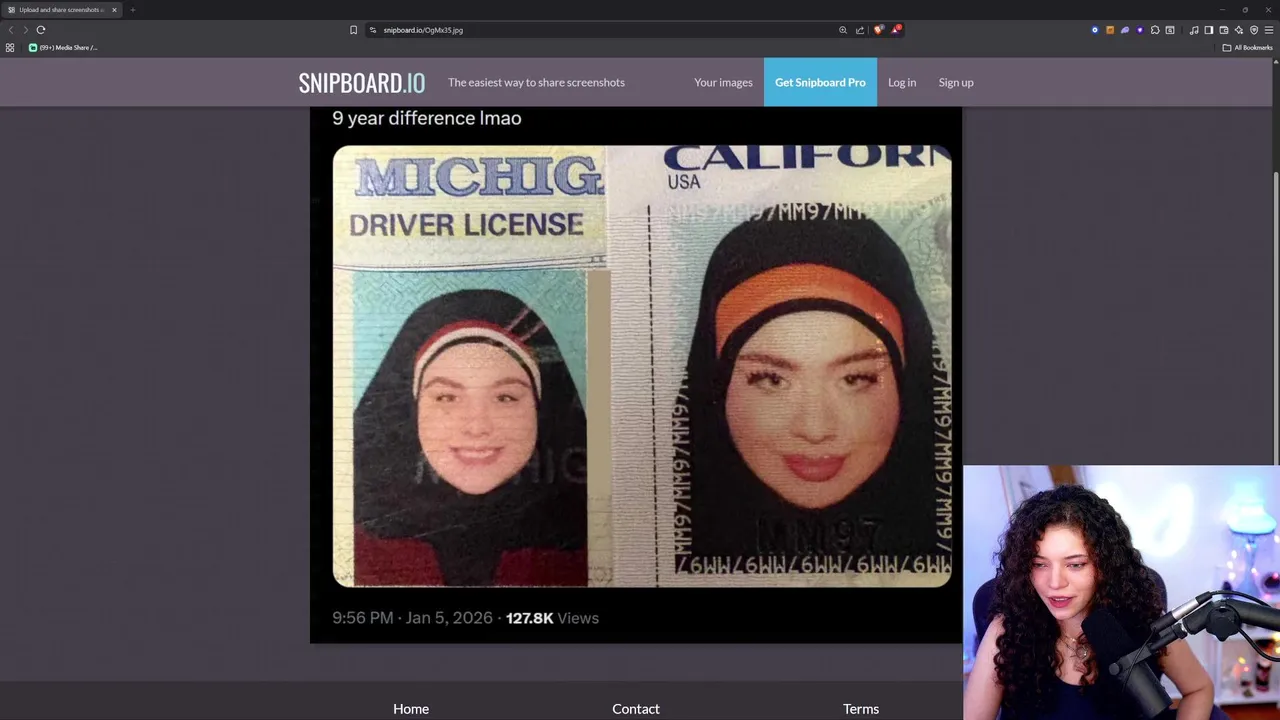Open Your images in site navigation
The width and height of the screenshot is (1280, 720).
(723, 82)
